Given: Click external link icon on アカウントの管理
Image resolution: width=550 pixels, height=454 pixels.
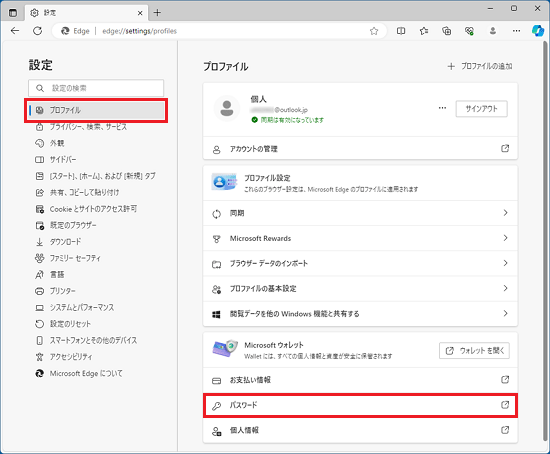Looking at the screenshot, I should point(505,148).
